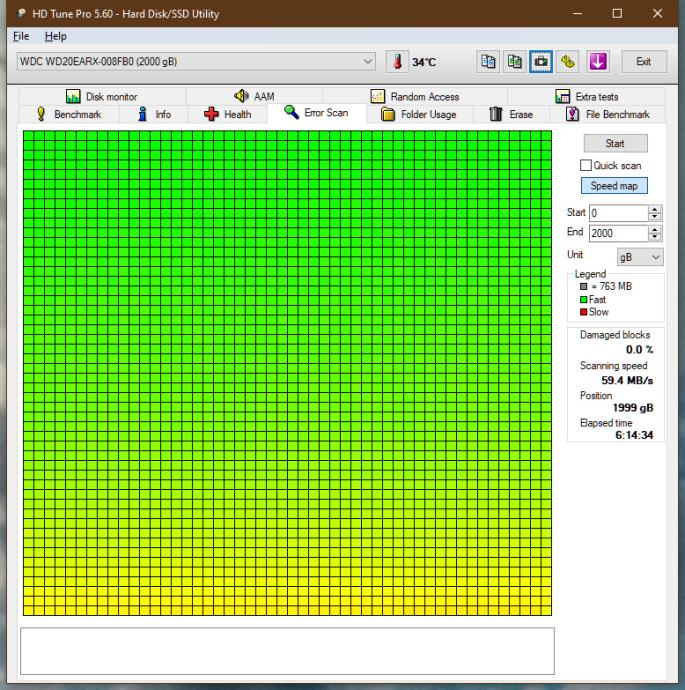Switch to the Benchmark tab

(x=70, y=114)
